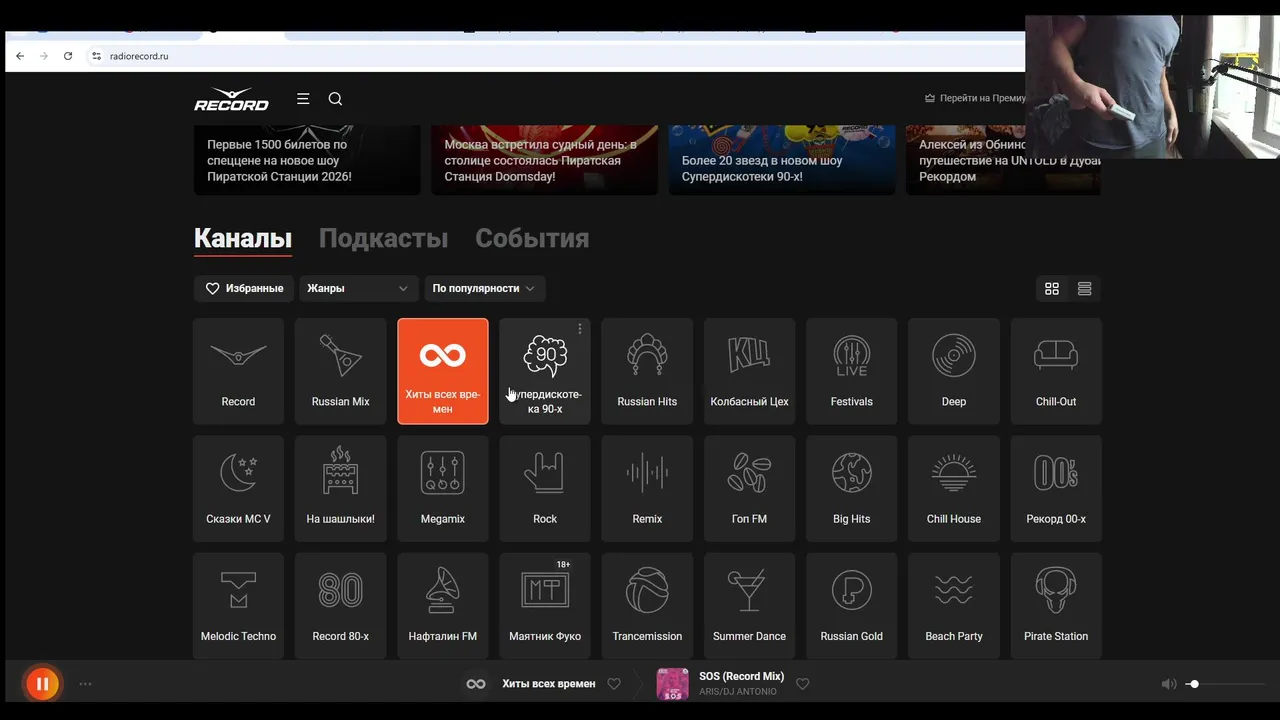
Task: Play the Beach Party channel
Action: click(x=954, y=605)
